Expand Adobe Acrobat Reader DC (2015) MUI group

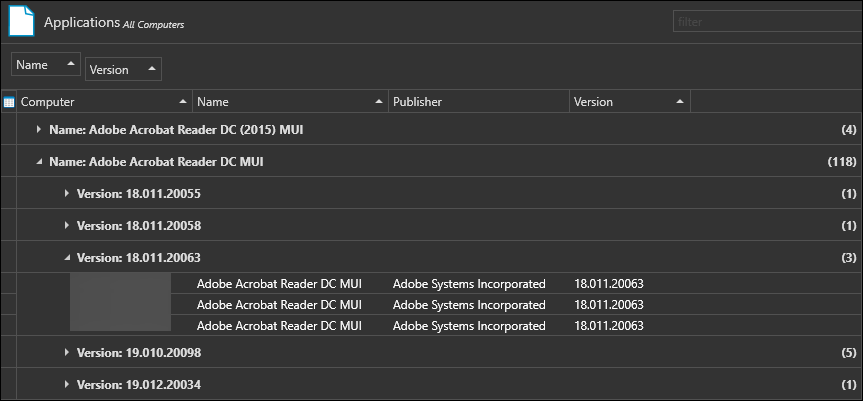(39, 129)
